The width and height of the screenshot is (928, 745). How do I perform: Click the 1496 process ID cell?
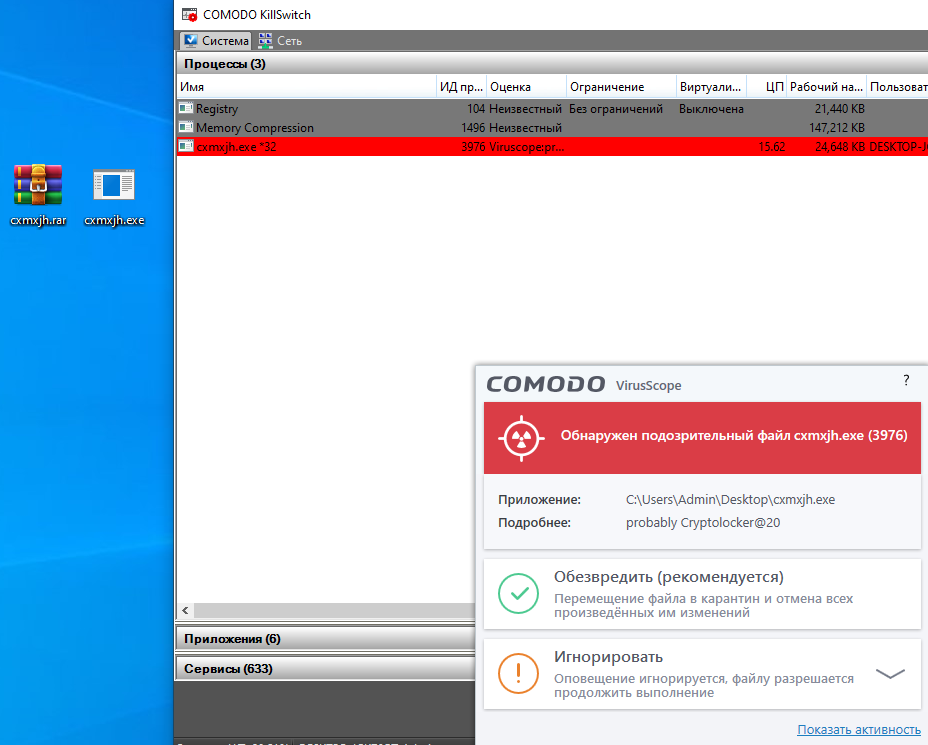coord(473,128)
